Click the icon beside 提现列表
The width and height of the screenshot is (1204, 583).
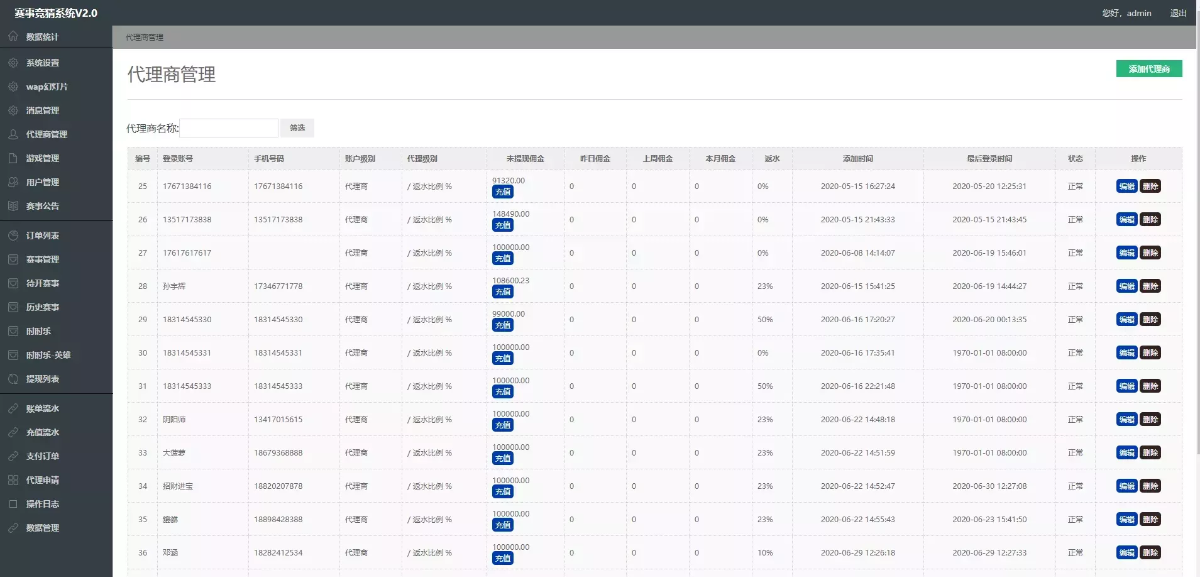pos(13,380)
